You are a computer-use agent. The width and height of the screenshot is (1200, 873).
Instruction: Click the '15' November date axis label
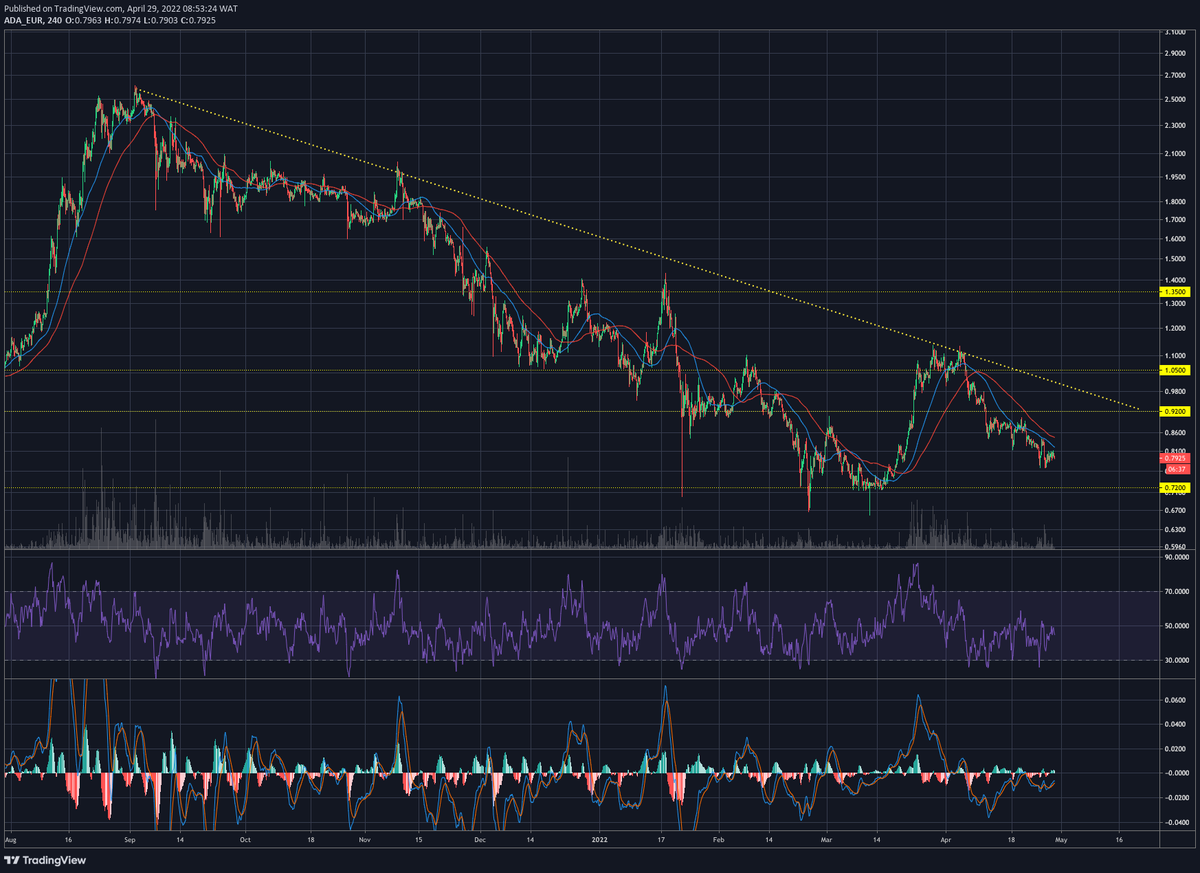coord(419,842)
